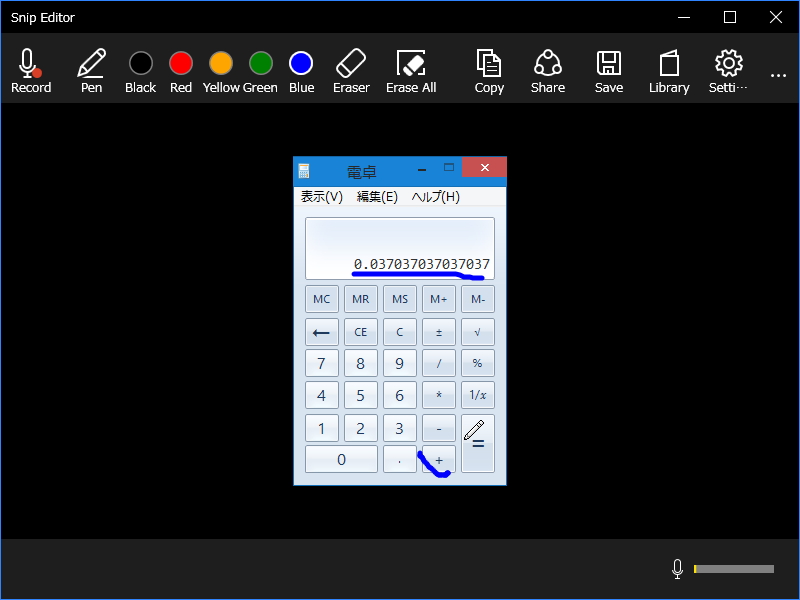The width and height of the screenshot is (800, 600).
Task: Click the M- memory subtract button
Action: (478, 299)
